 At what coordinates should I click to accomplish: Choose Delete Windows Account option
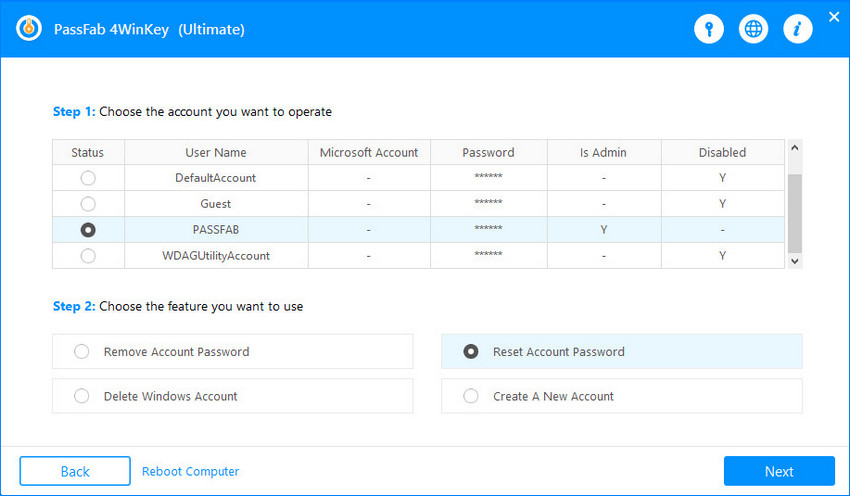tap(233, 396)
